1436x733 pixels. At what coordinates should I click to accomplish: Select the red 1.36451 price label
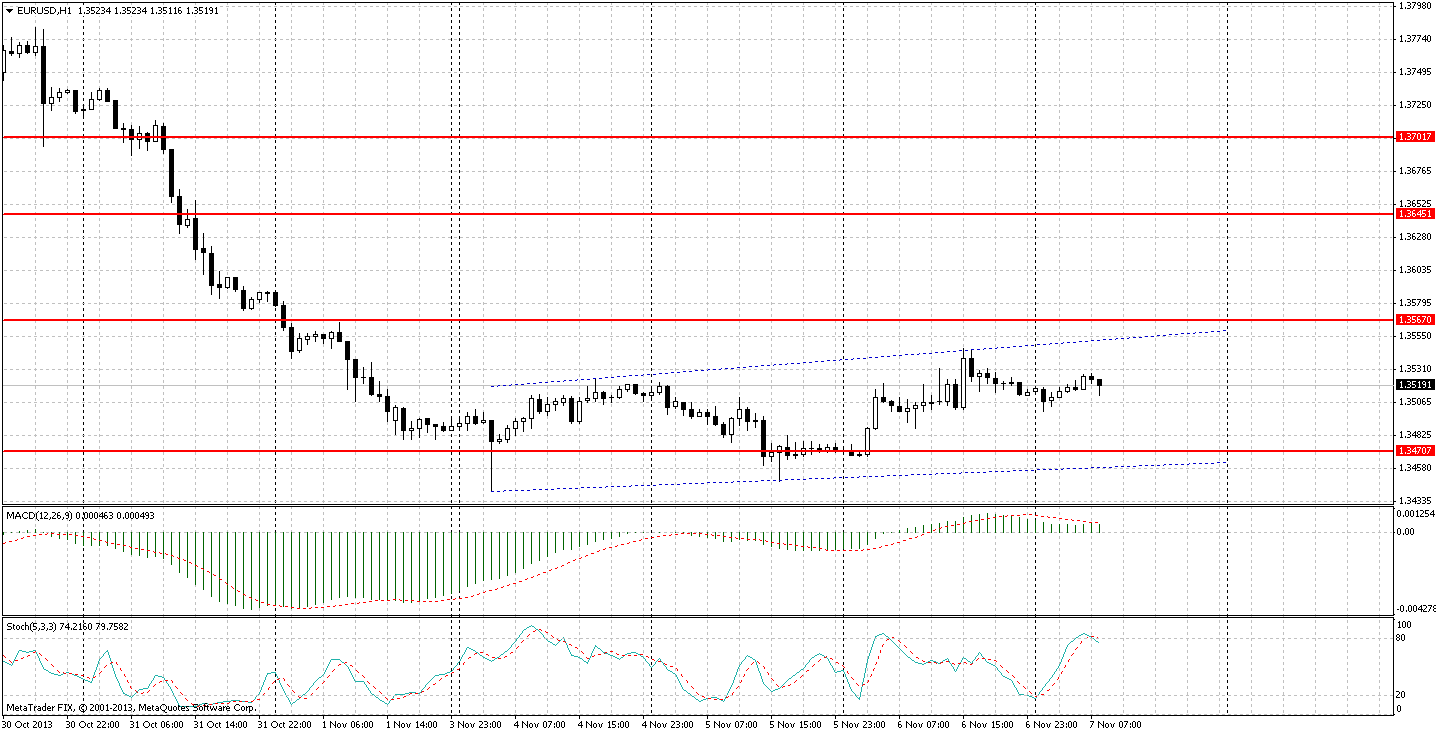tap(1416, 214)
